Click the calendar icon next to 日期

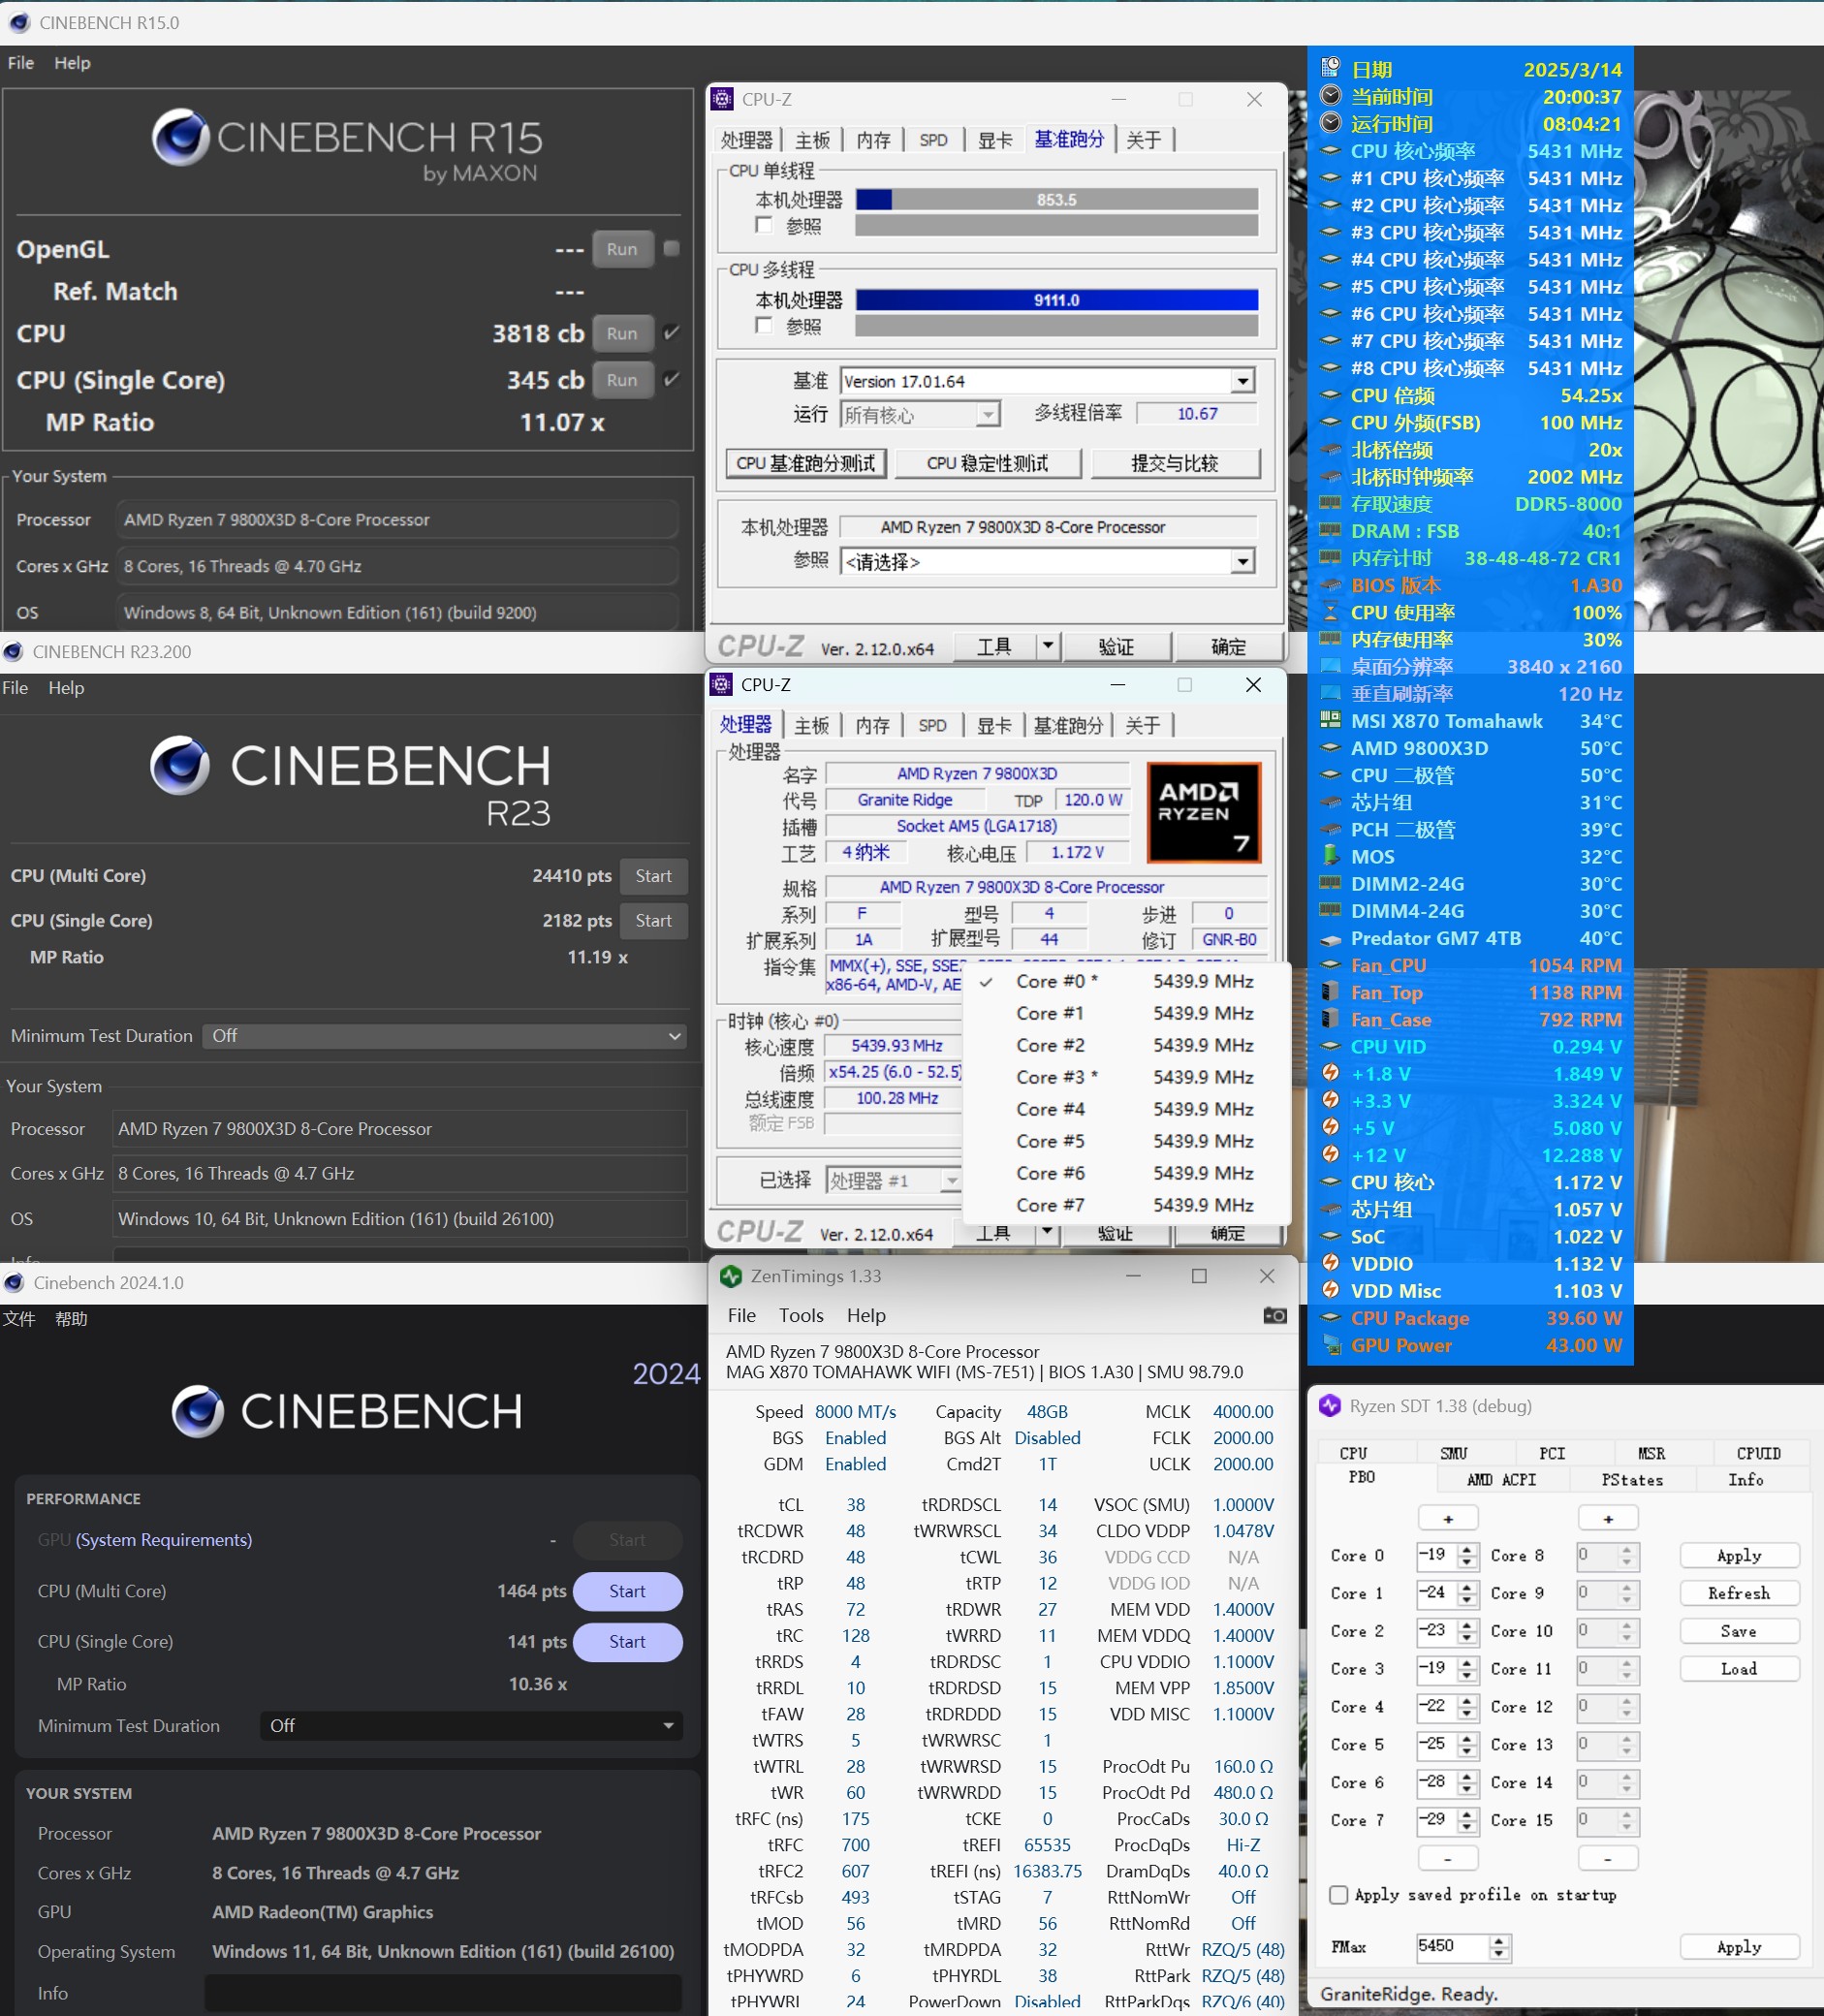(1330, 67)
